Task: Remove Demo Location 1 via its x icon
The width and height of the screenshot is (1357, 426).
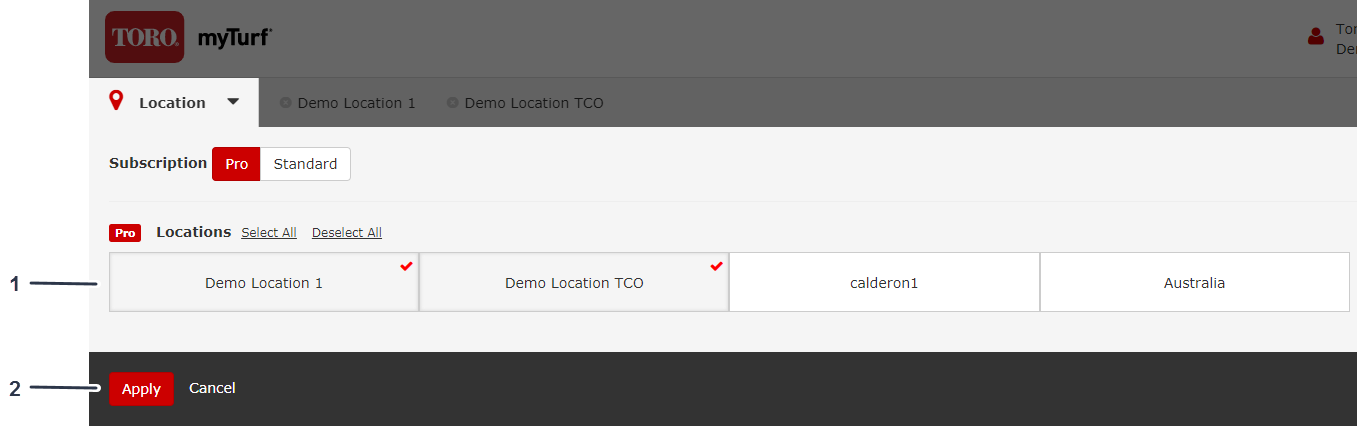Action: [x=285, y=103]
